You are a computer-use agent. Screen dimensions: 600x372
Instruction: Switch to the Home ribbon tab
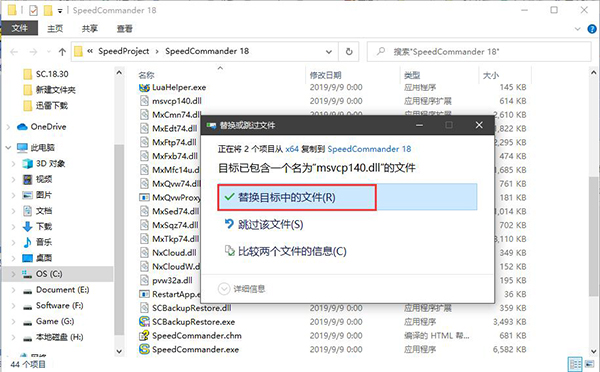coord(55,28)
